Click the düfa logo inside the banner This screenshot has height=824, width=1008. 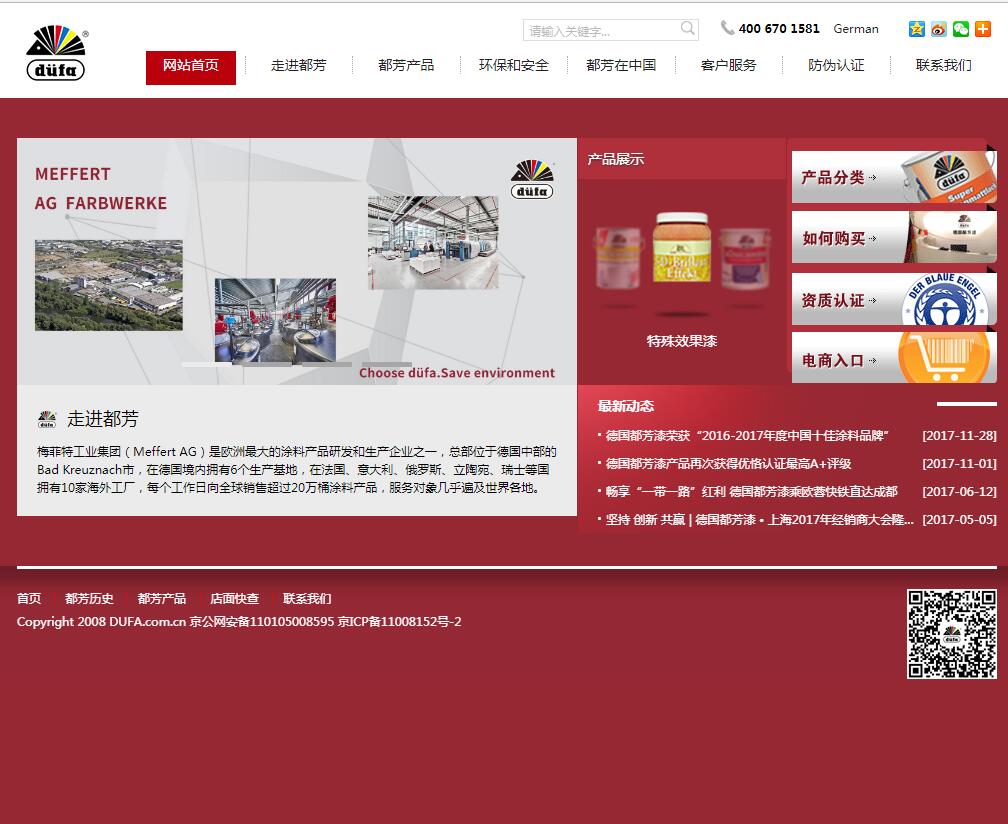tap(532, 179)
